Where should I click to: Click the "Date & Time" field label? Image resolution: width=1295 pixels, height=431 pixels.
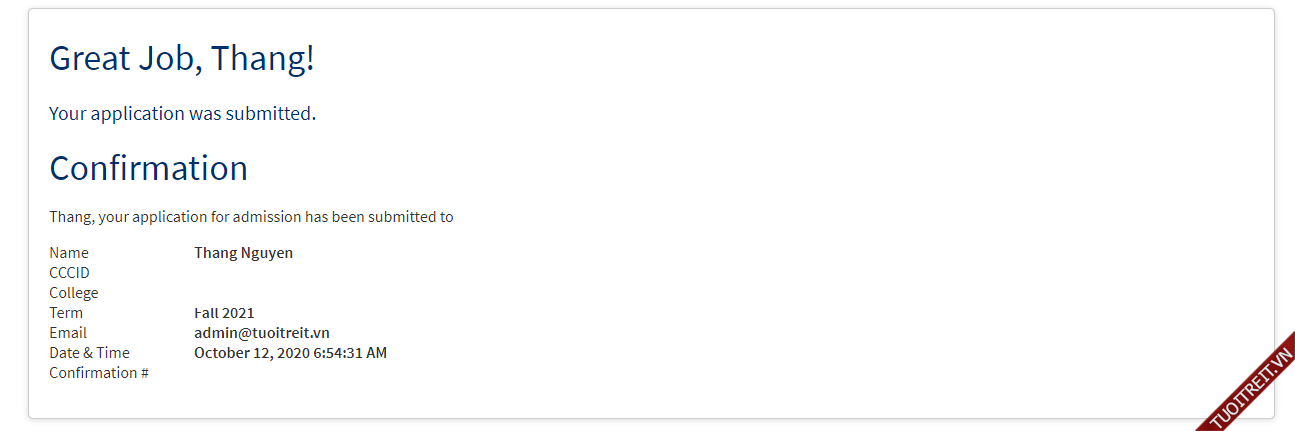point(89,353)
